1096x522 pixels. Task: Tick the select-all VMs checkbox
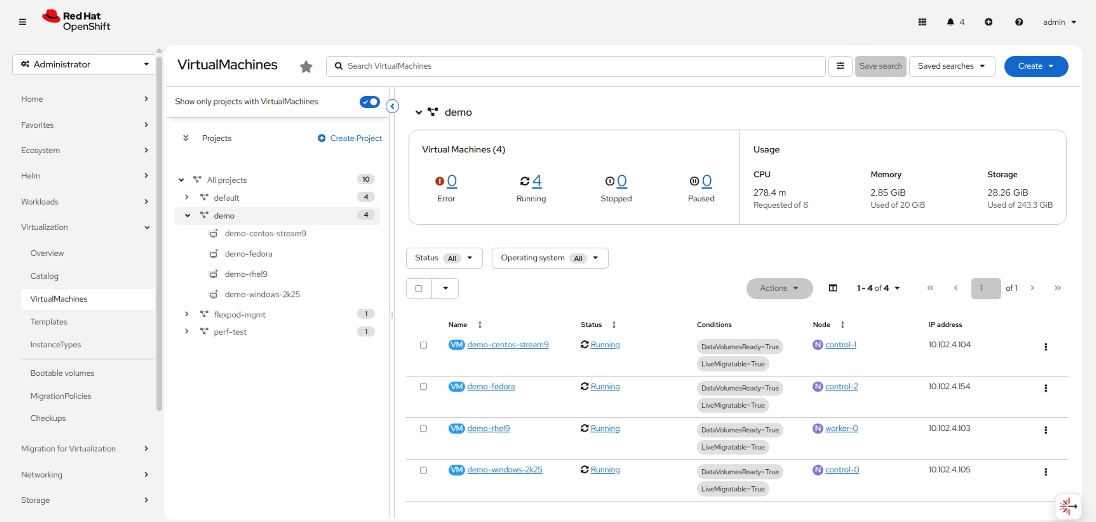point(419,288)
